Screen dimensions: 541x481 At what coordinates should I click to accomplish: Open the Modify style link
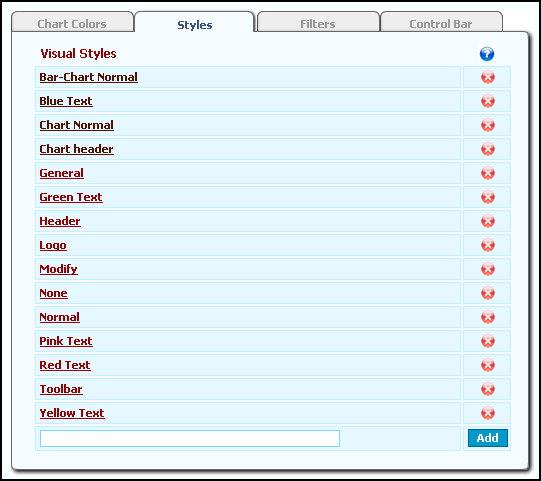tap(59, 269)
